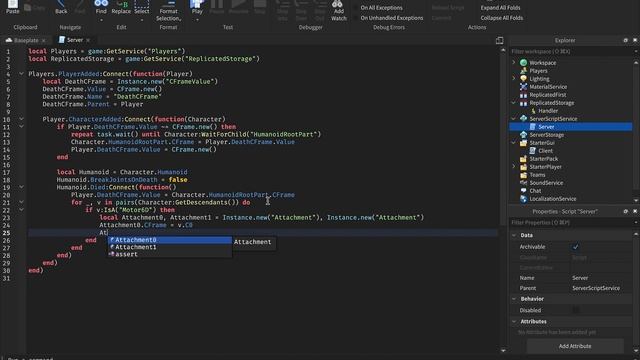Toggle the Archivable checkbox
This screenshot has height=360, width=640.
[576, 247]
